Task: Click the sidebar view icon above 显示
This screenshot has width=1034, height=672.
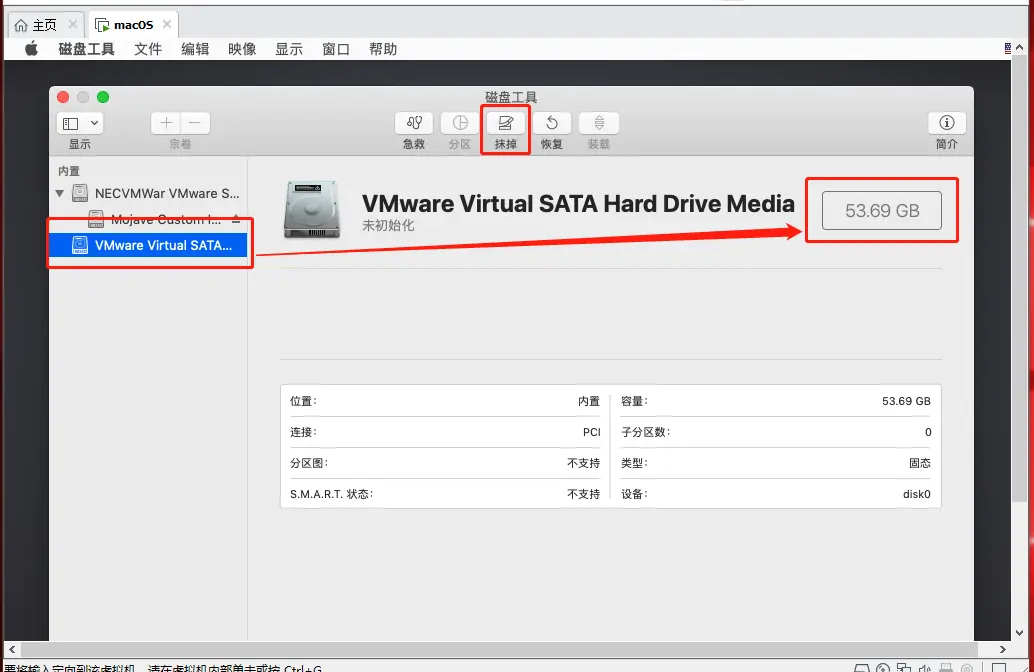Action: coord(71,123)
